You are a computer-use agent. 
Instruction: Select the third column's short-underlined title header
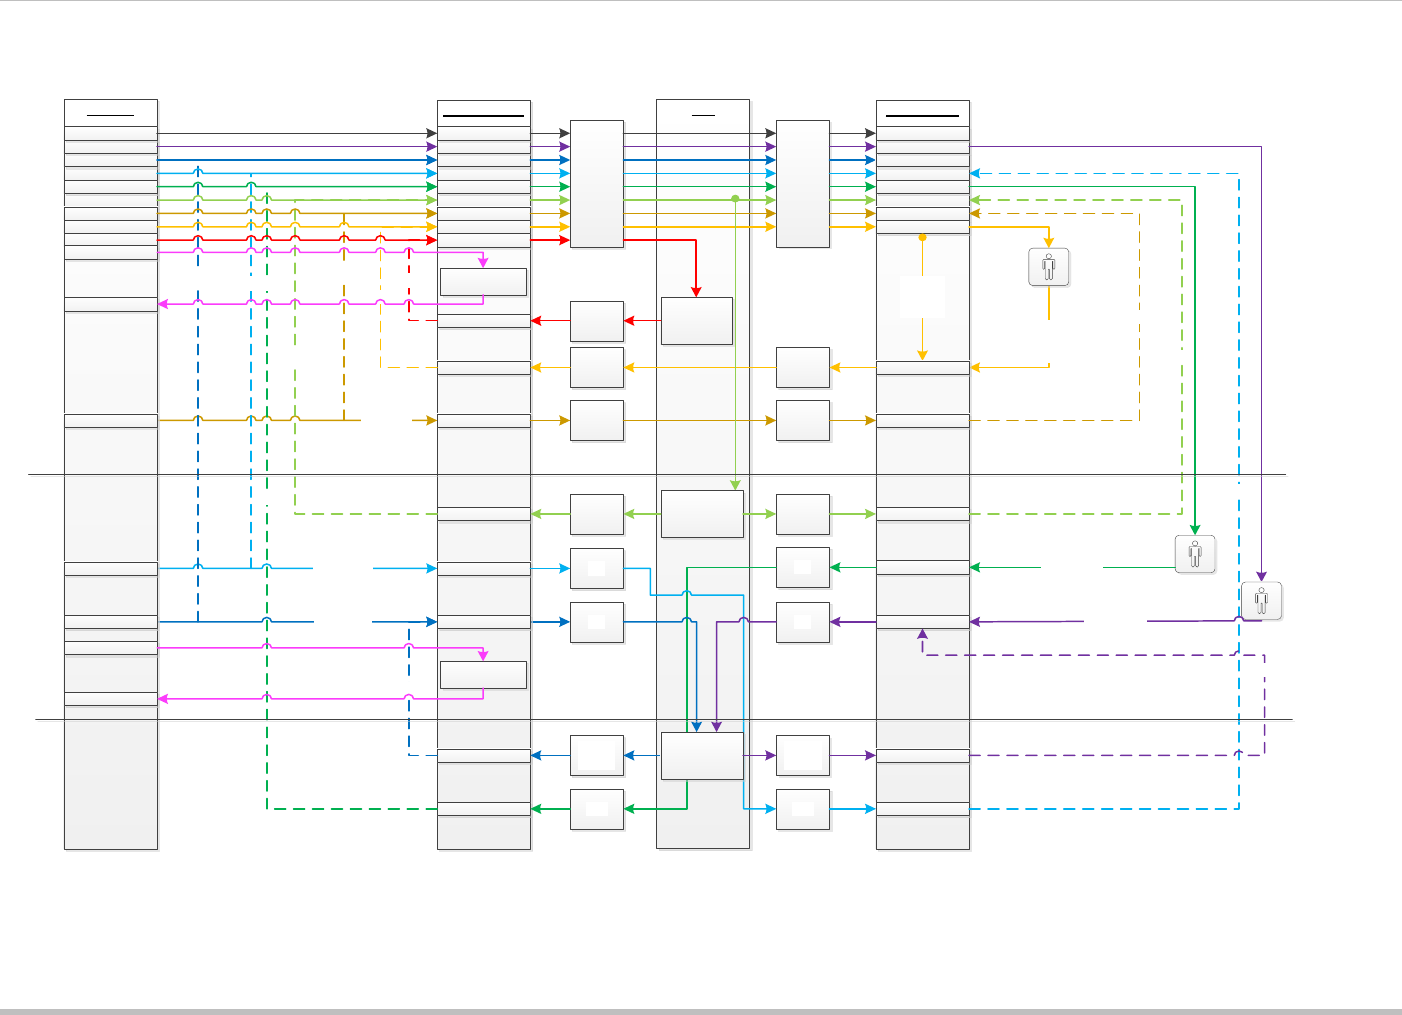[x=703, y=113]
